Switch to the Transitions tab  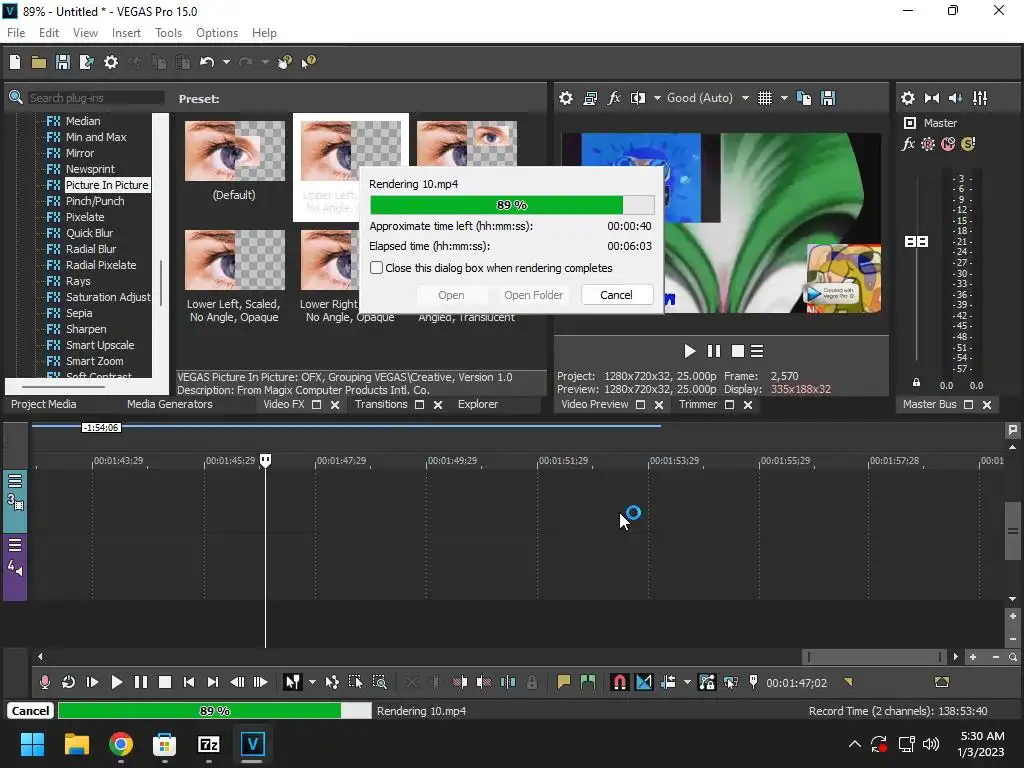[381, 404]
